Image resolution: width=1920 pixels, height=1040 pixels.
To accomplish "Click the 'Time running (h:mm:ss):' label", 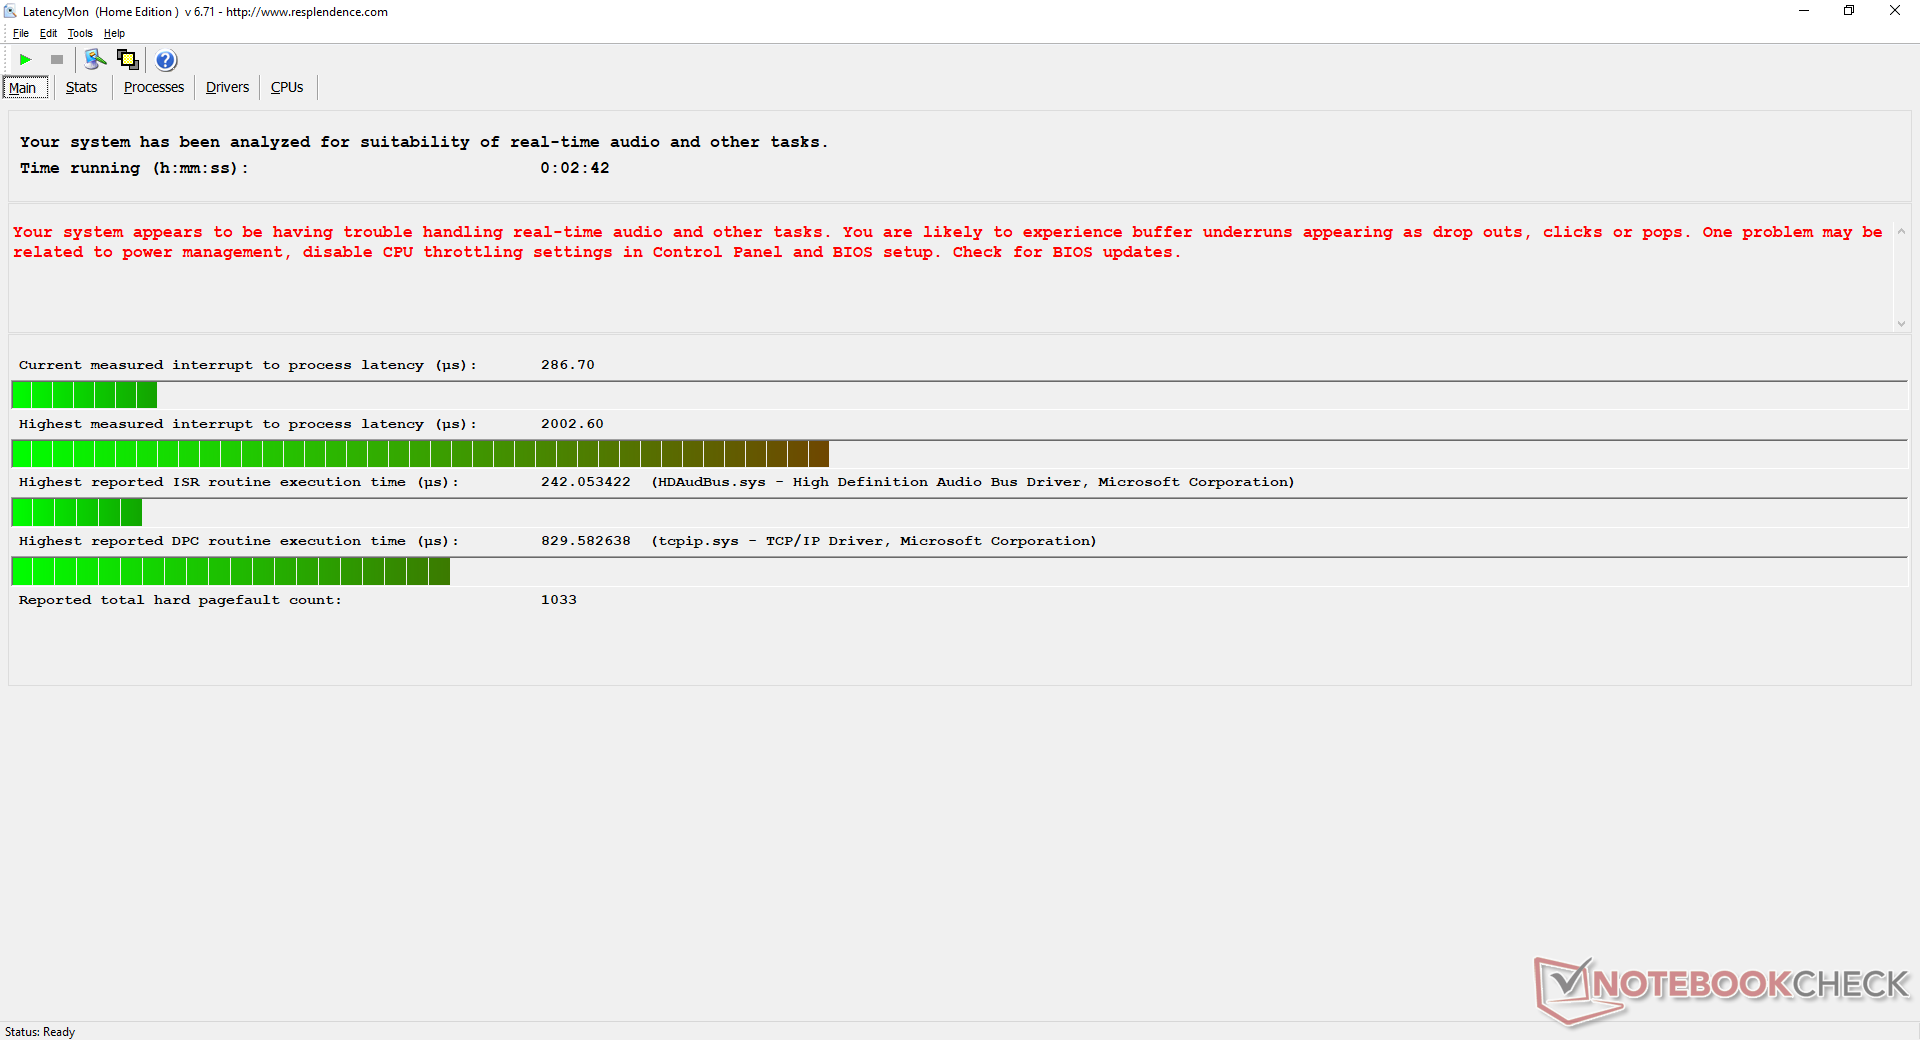I will [134, 168].
